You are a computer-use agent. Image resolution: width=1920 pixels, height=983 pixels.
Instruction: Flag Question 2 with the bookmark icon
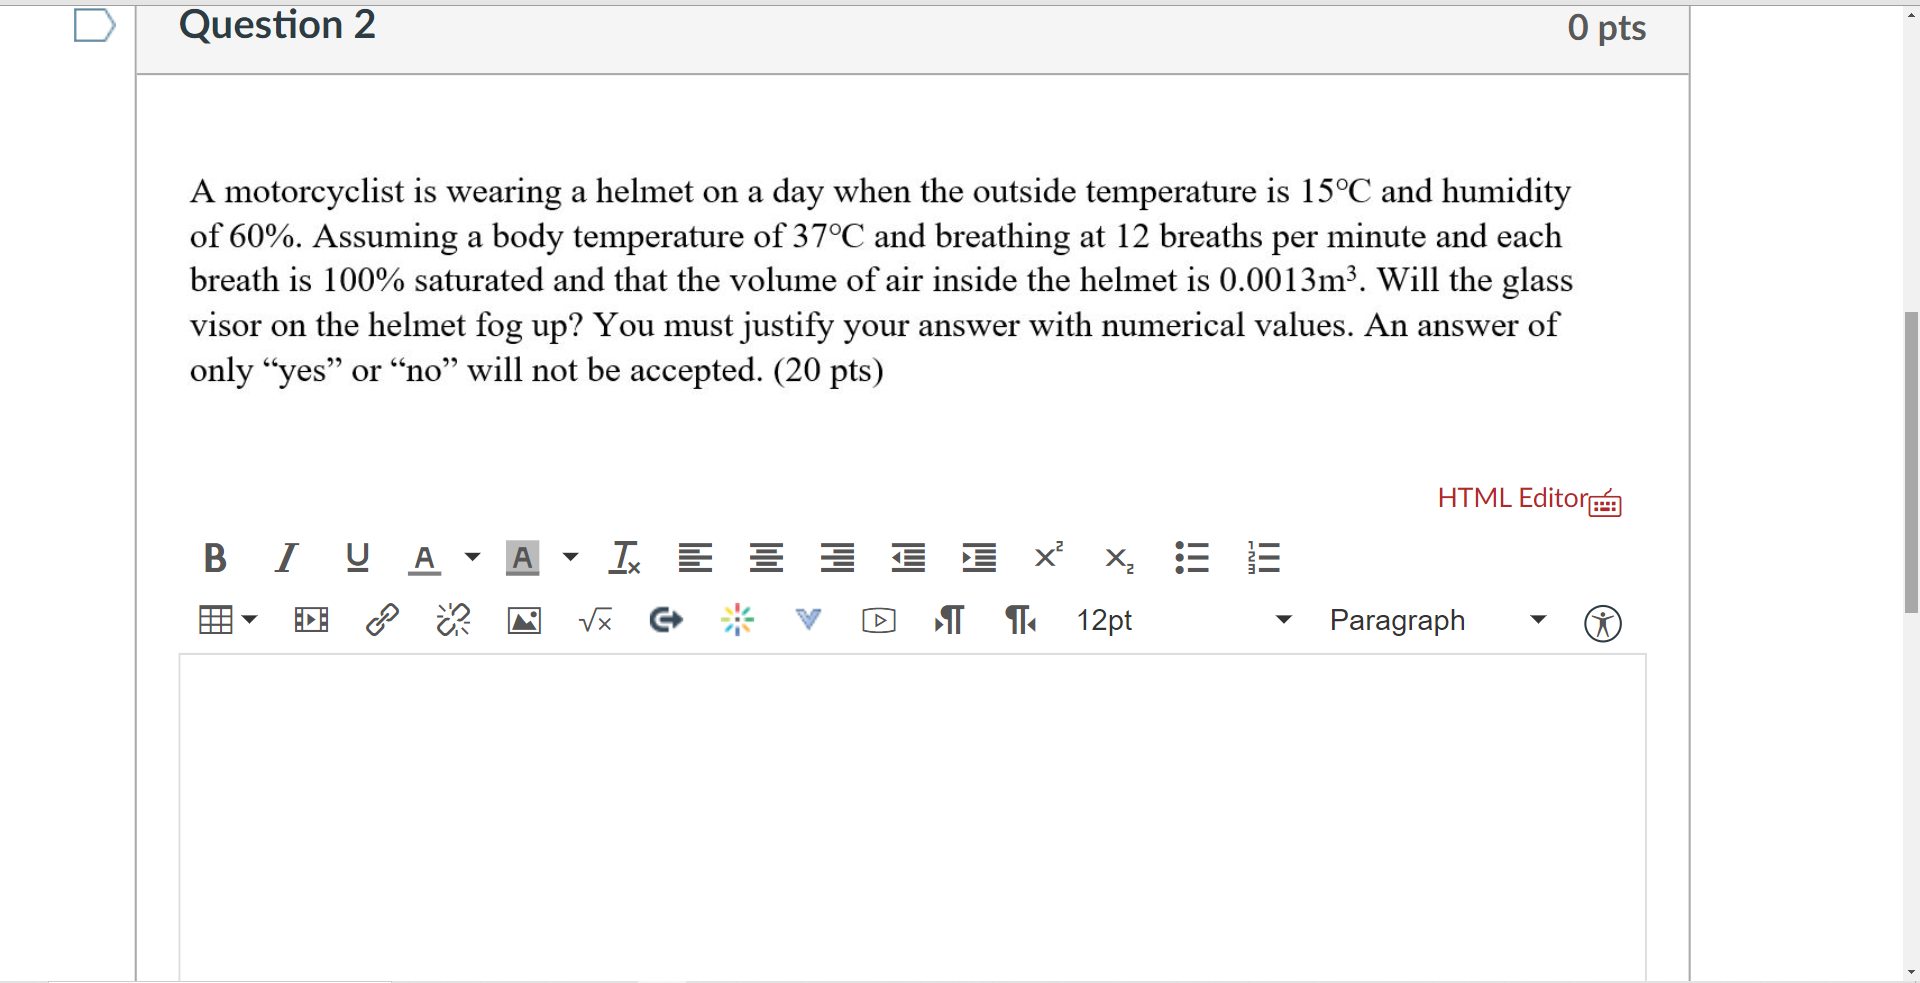[95, 26]
